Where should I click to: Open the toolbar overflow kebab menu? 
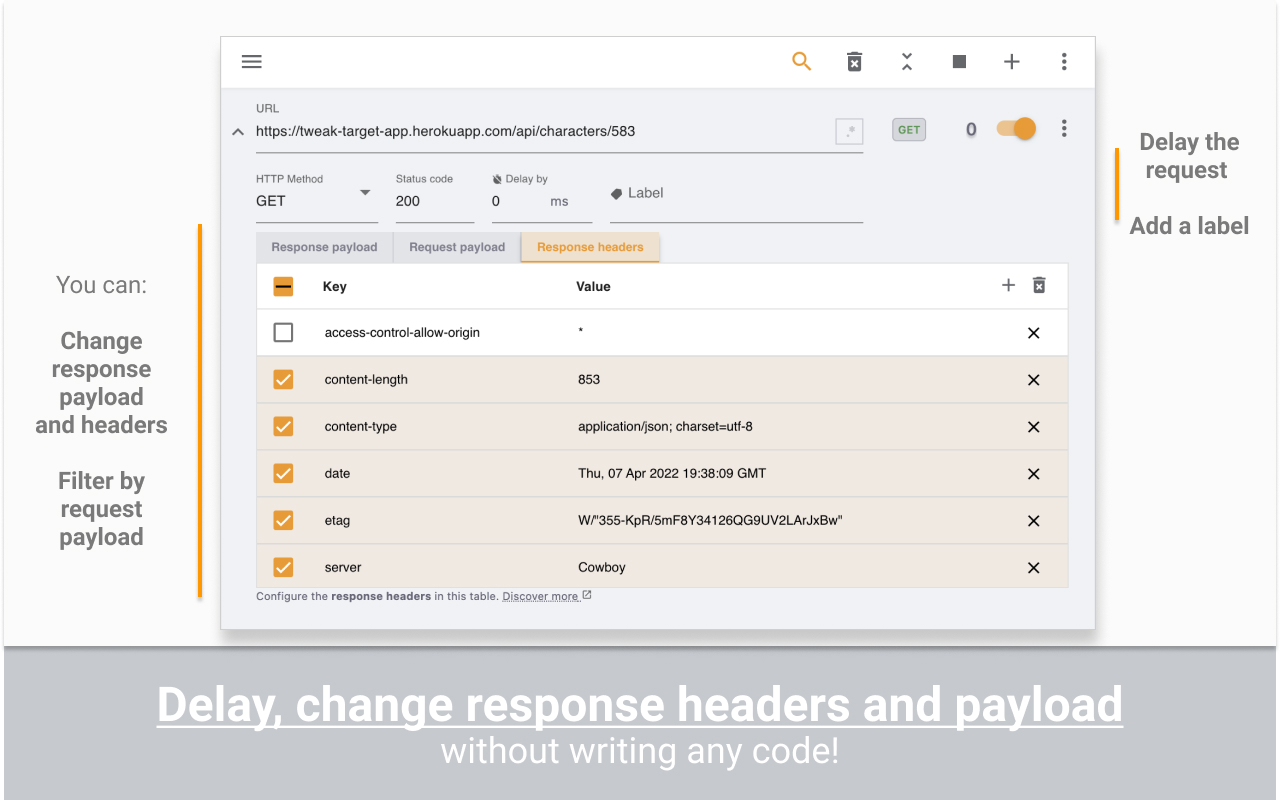(1064, 61)
